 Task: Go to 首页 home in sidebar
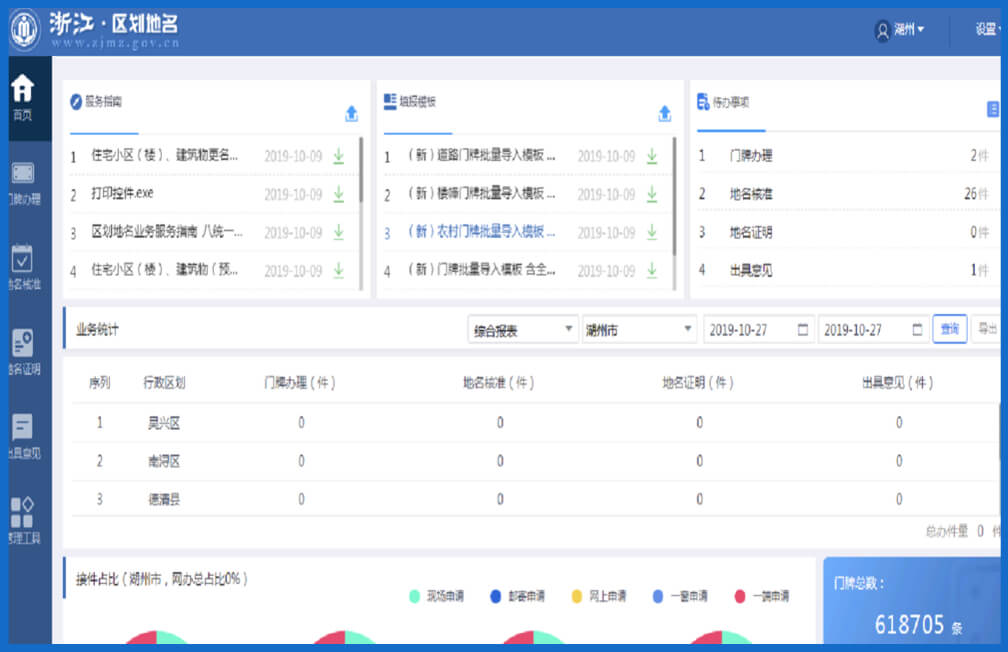click(22, 97)
